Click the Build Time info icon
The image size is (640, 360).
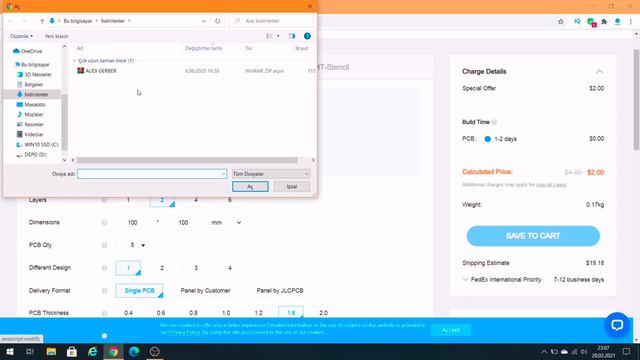(x=494, y=122)
